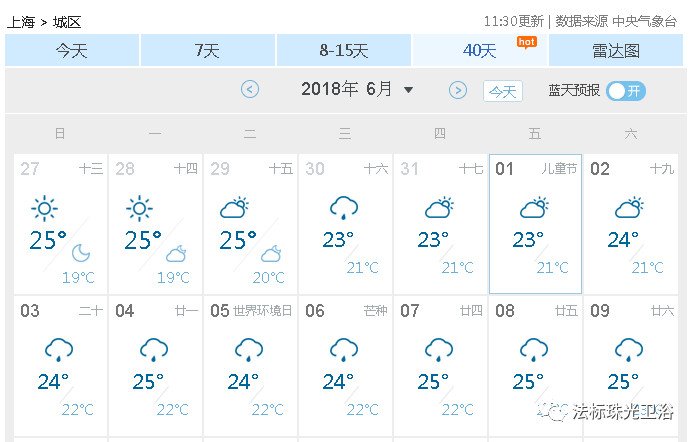
Task: Click partly cloudy icon on June 01
Action: 534,208
